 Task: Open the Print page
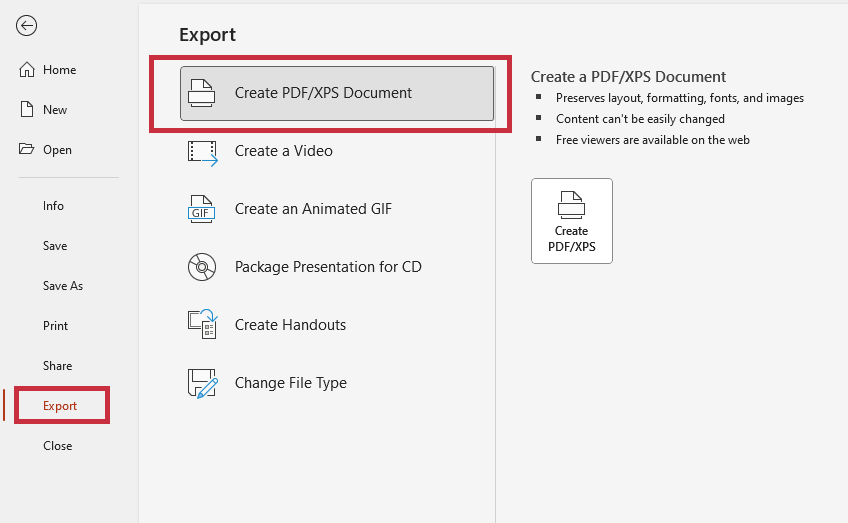(x=56, y=326)
